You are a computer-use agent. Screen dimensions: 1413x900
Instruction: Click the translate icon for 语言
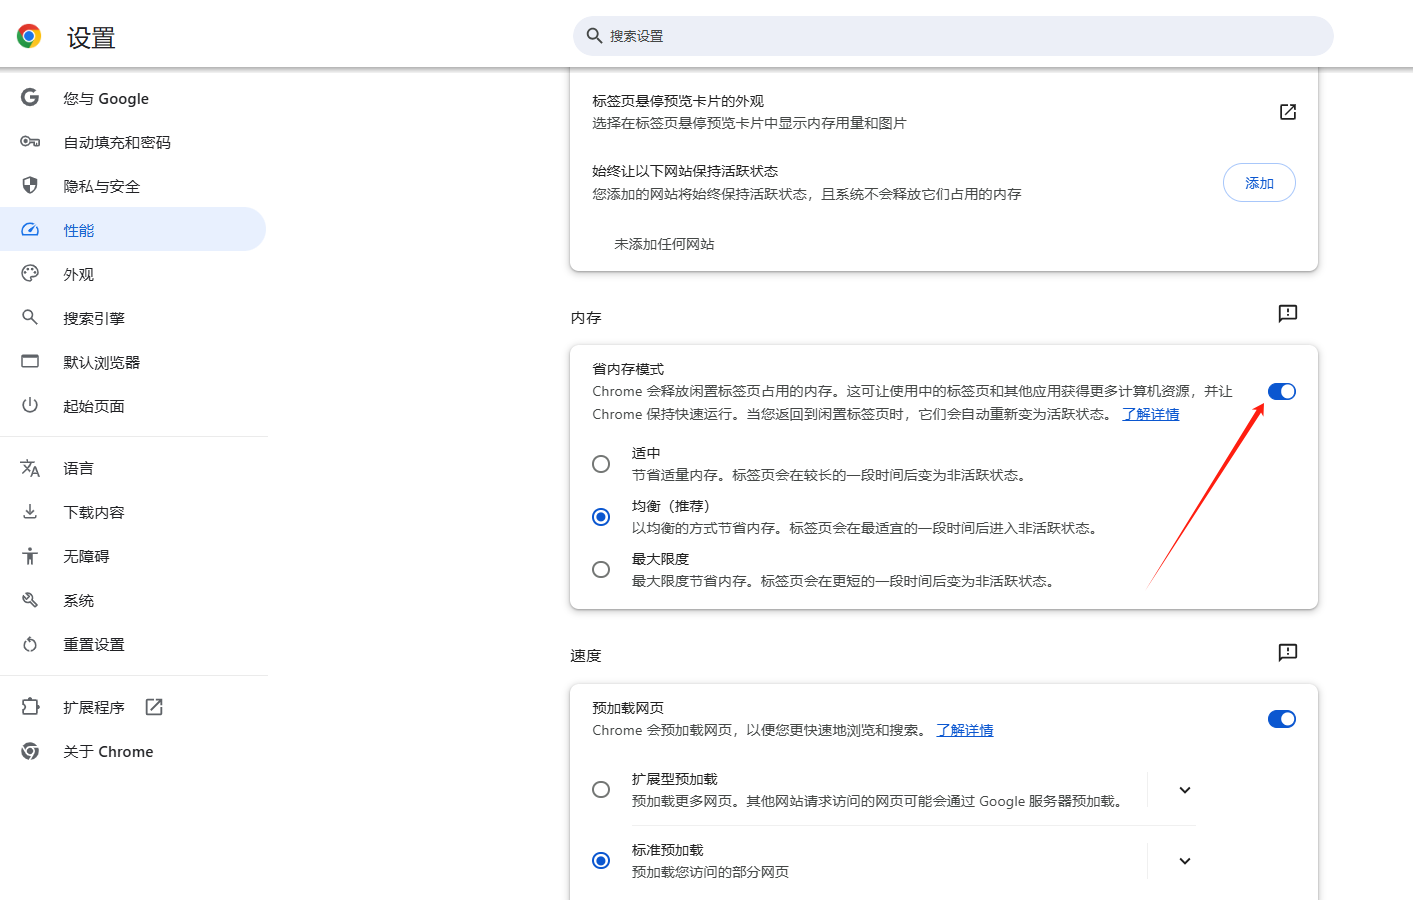(30, 468)
